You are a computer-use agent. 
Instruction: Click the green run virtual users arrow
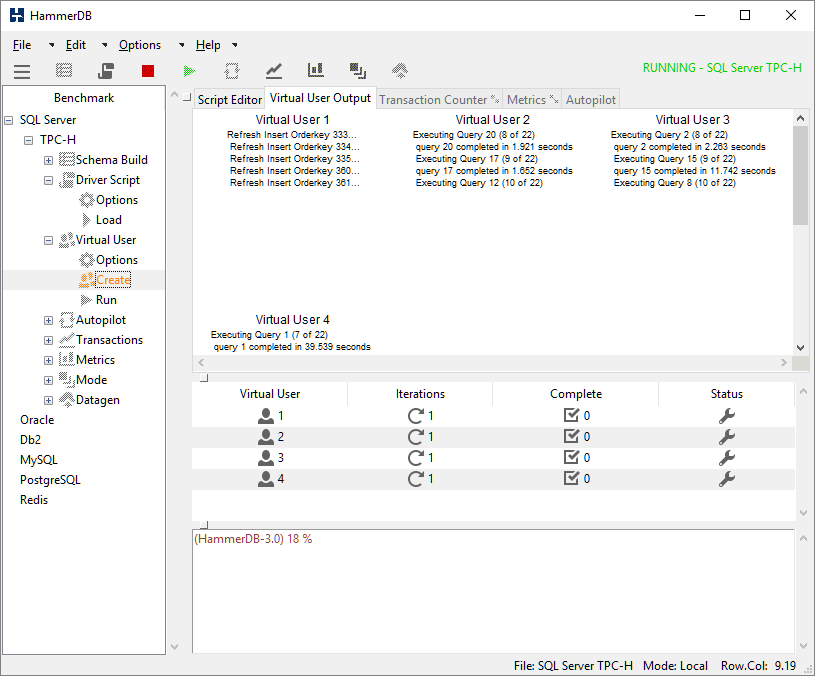190,71
